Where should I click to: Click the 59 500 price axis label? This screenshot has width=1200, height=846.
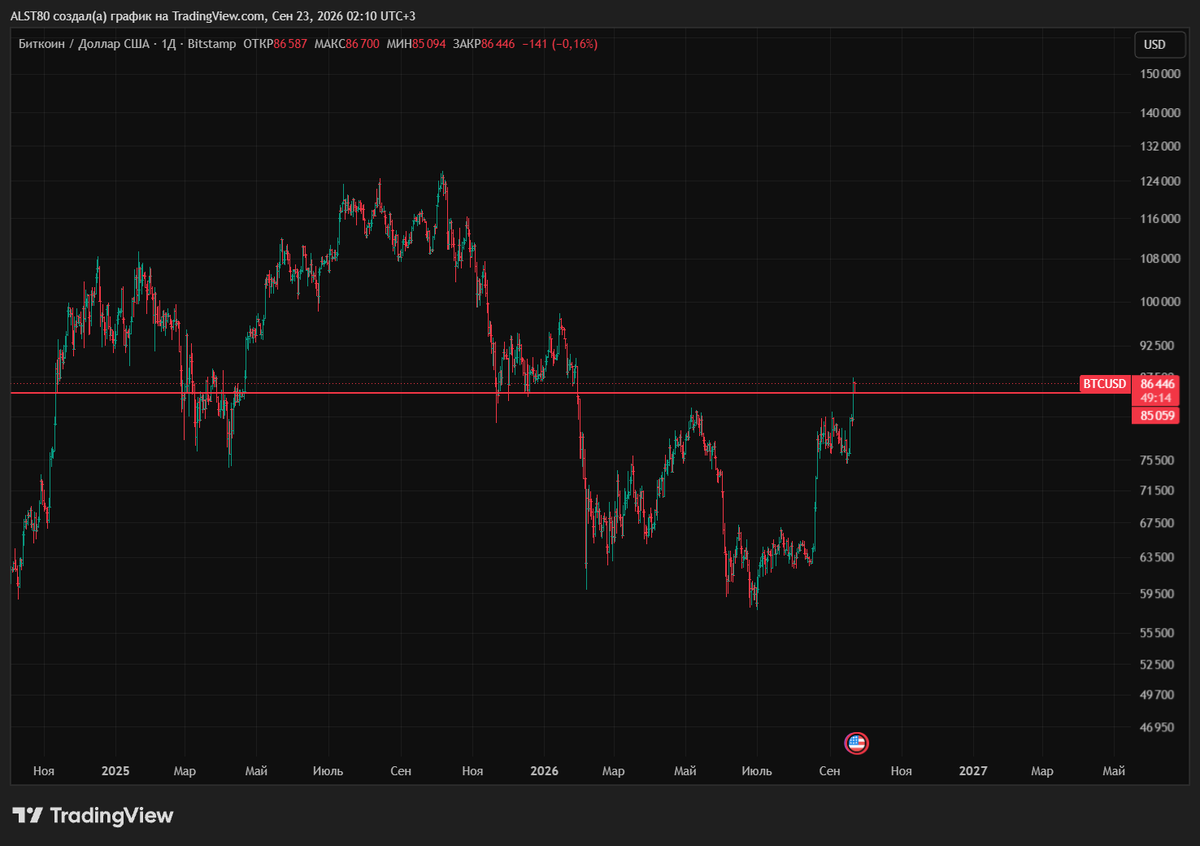(1159, 593)
